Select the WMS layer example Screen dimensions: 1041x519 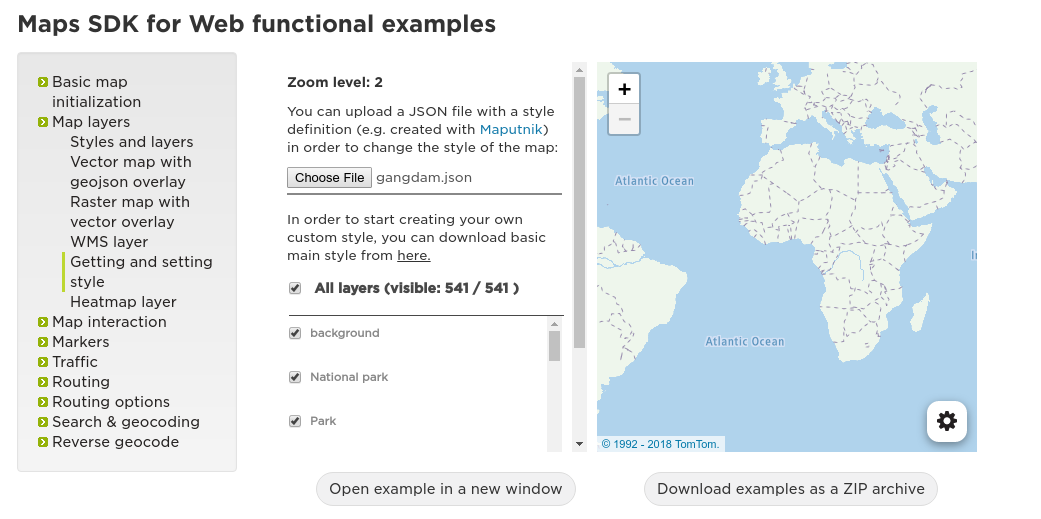[x=109, y=242]
